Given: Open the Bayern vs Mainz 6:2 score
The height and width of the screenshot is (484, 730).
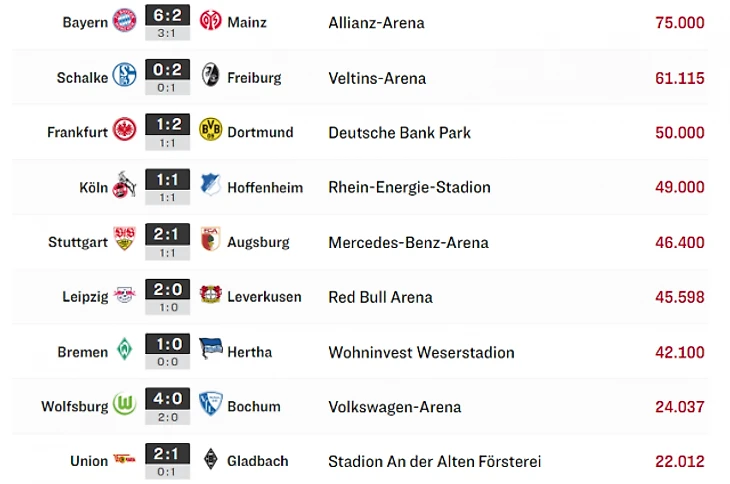Looking at the screenshot, I should [167, 17].
